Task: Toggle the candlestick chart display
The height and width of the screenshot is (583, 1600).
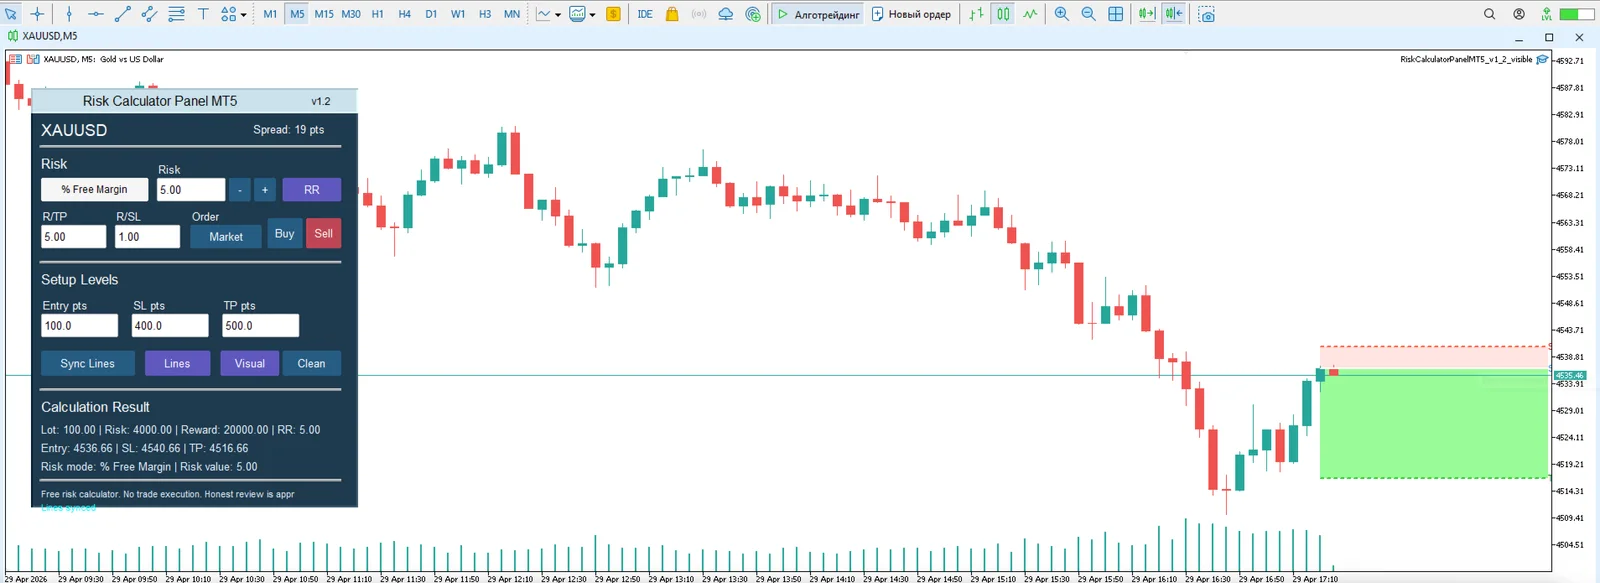Action: coord(1003,14)
